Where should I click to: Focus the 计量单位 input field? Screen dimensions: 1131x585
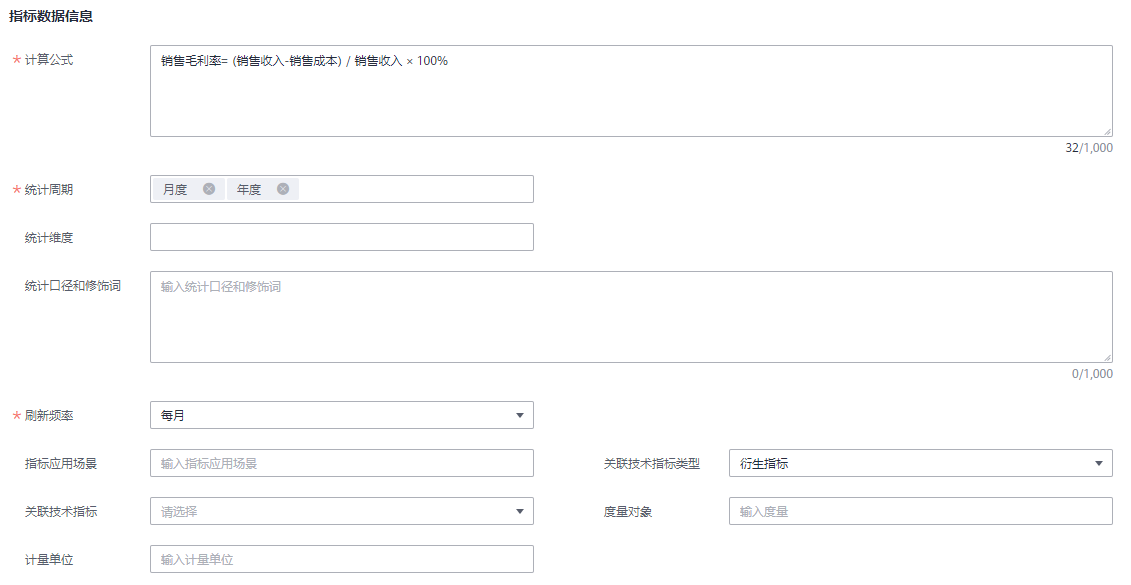coord(341,559)
